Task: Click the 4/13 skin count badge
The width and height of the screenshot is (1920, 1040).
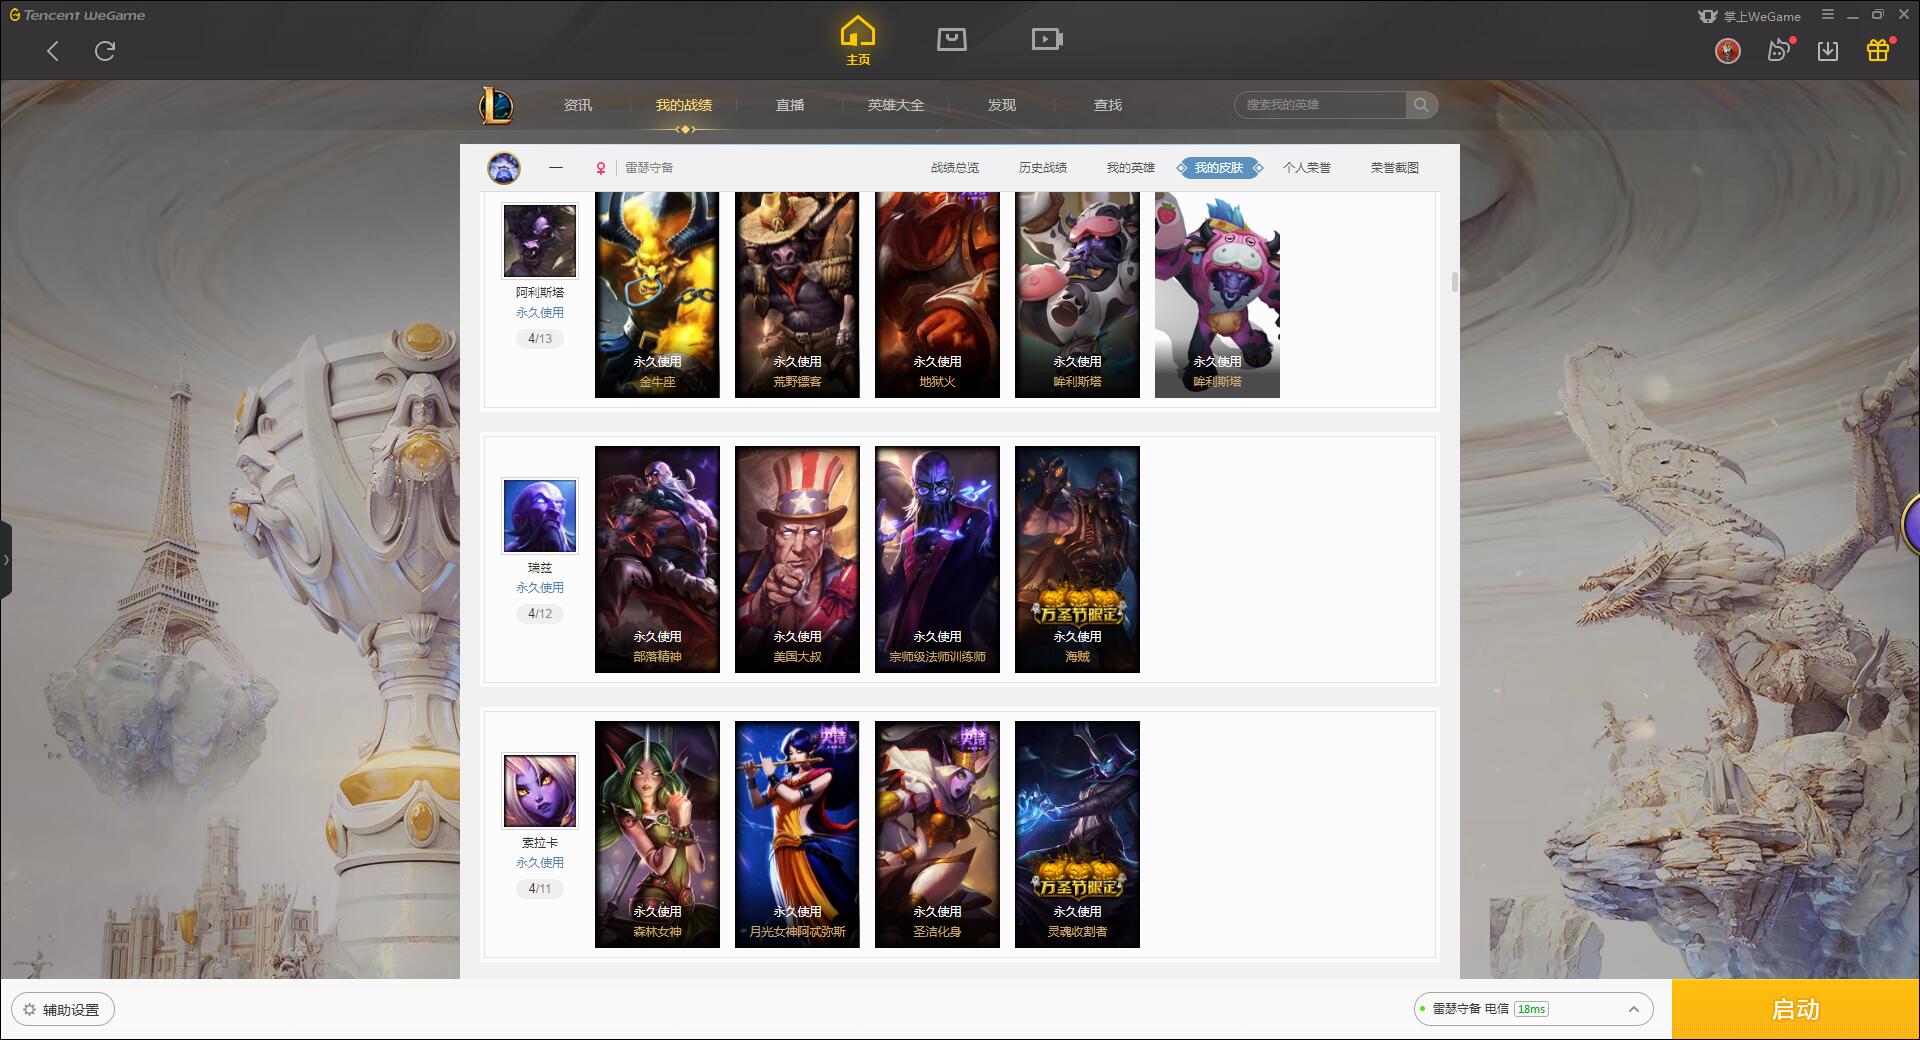Action: pos(540,339)
